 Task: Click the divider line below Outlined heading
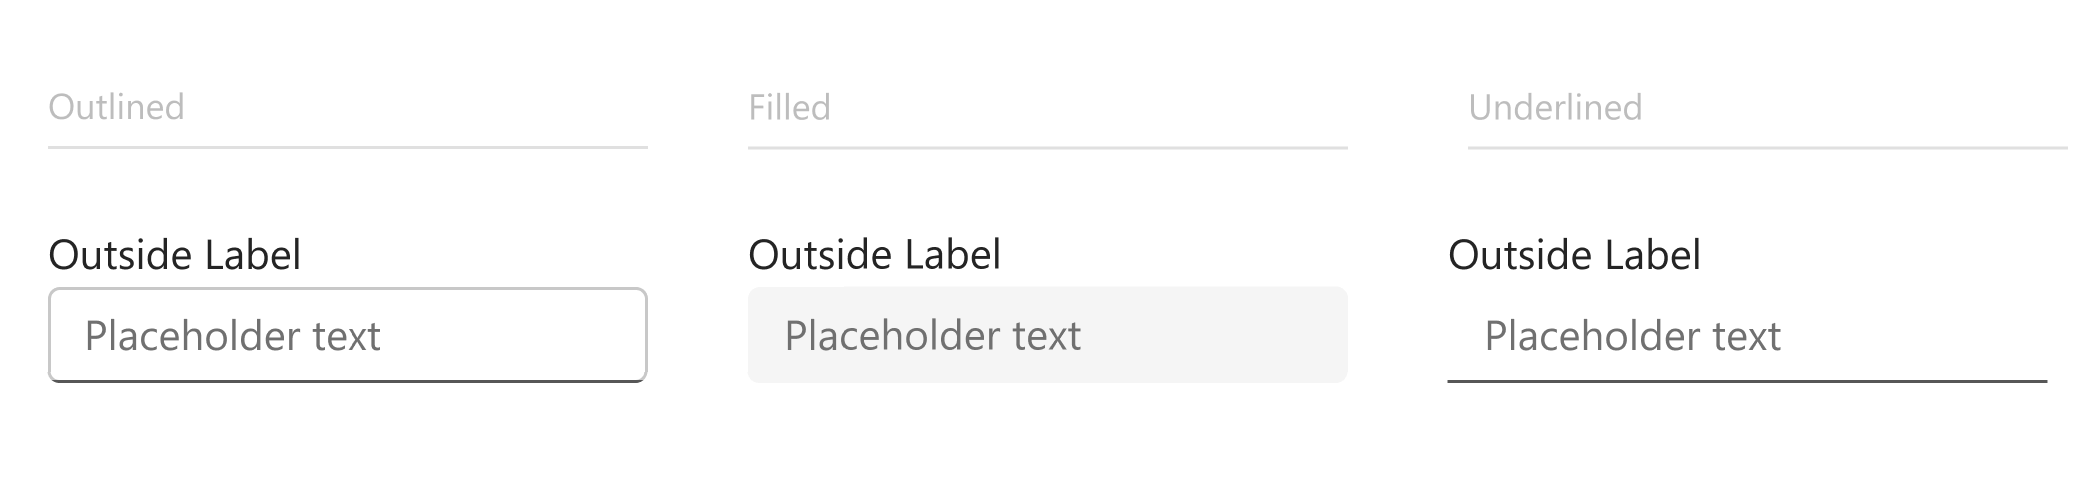pos(348,147)
